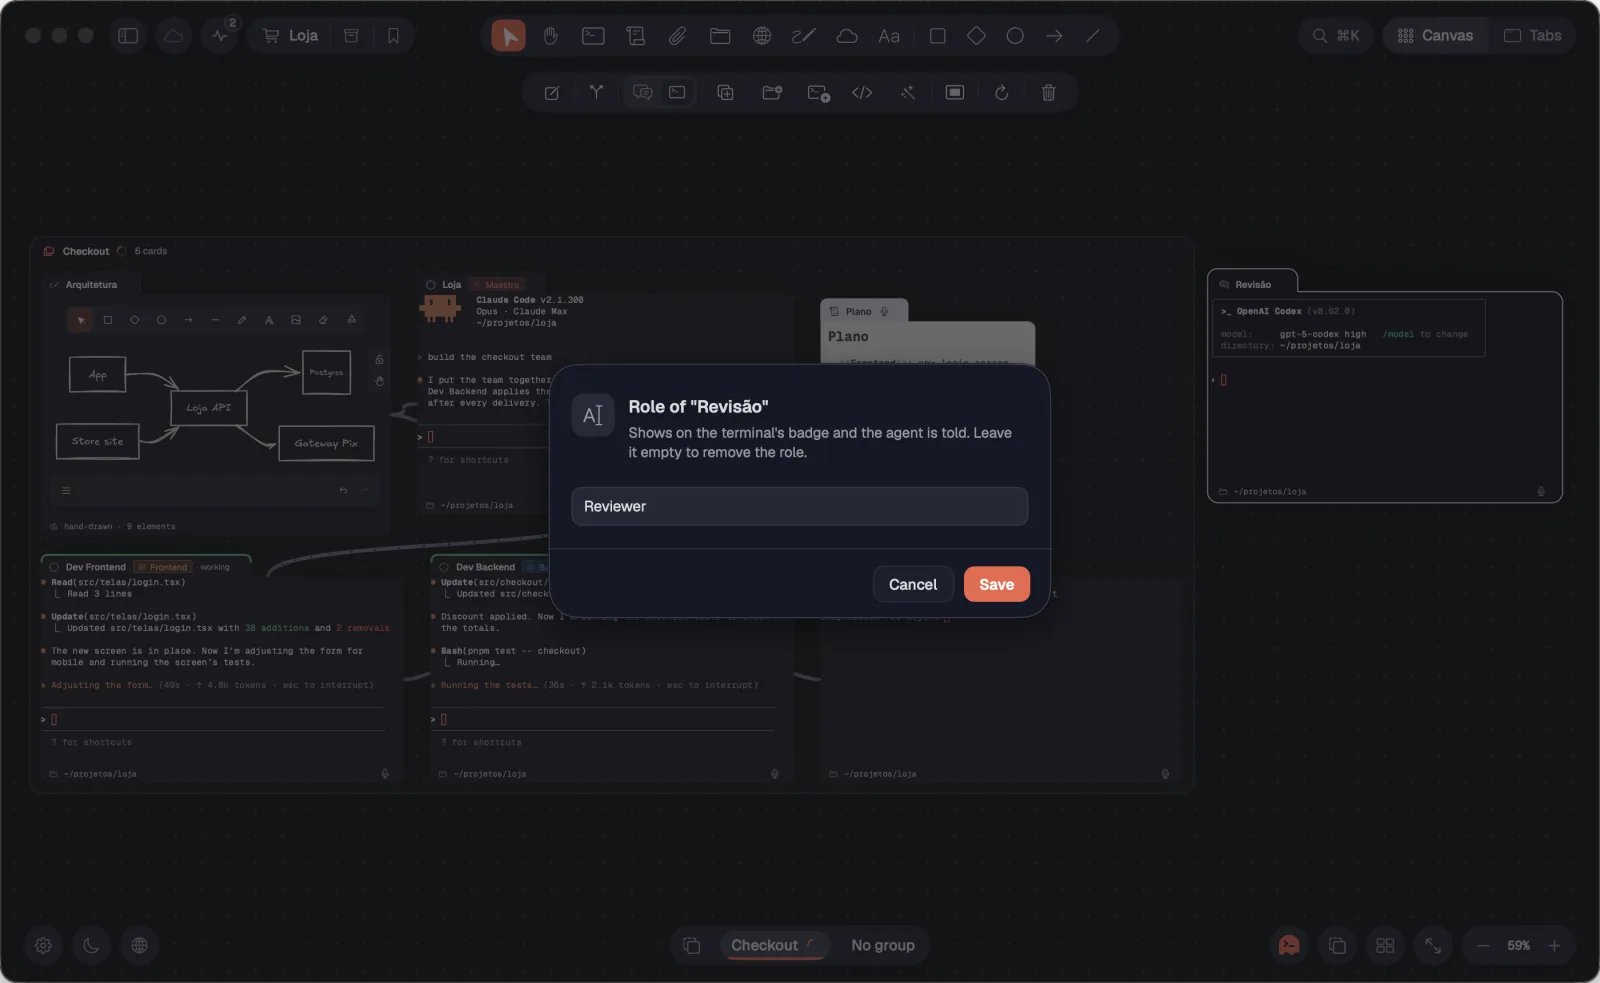Zoom in with plus button
1600x983 pixels.
coord(1554,945)
